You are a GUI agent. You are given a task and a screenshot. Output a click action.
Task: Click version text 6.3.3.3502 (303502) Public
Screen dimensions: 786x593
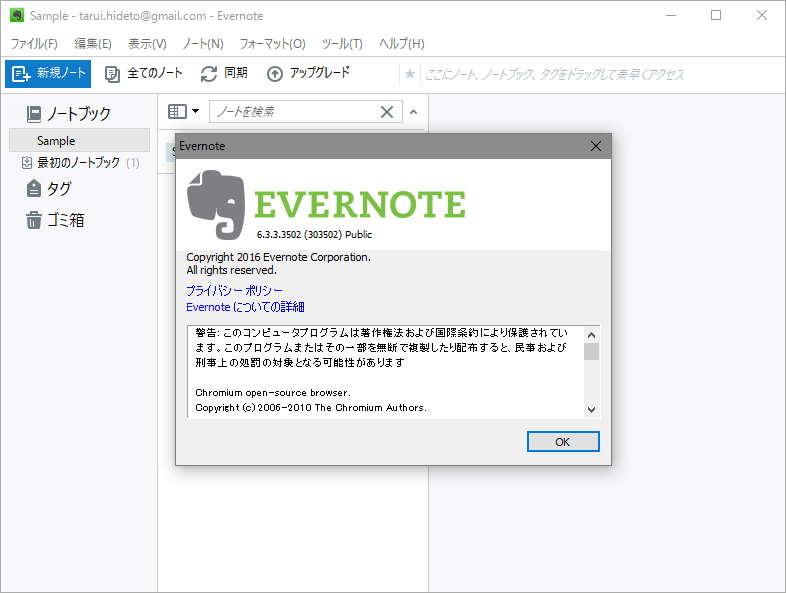(x=314, y=235)
